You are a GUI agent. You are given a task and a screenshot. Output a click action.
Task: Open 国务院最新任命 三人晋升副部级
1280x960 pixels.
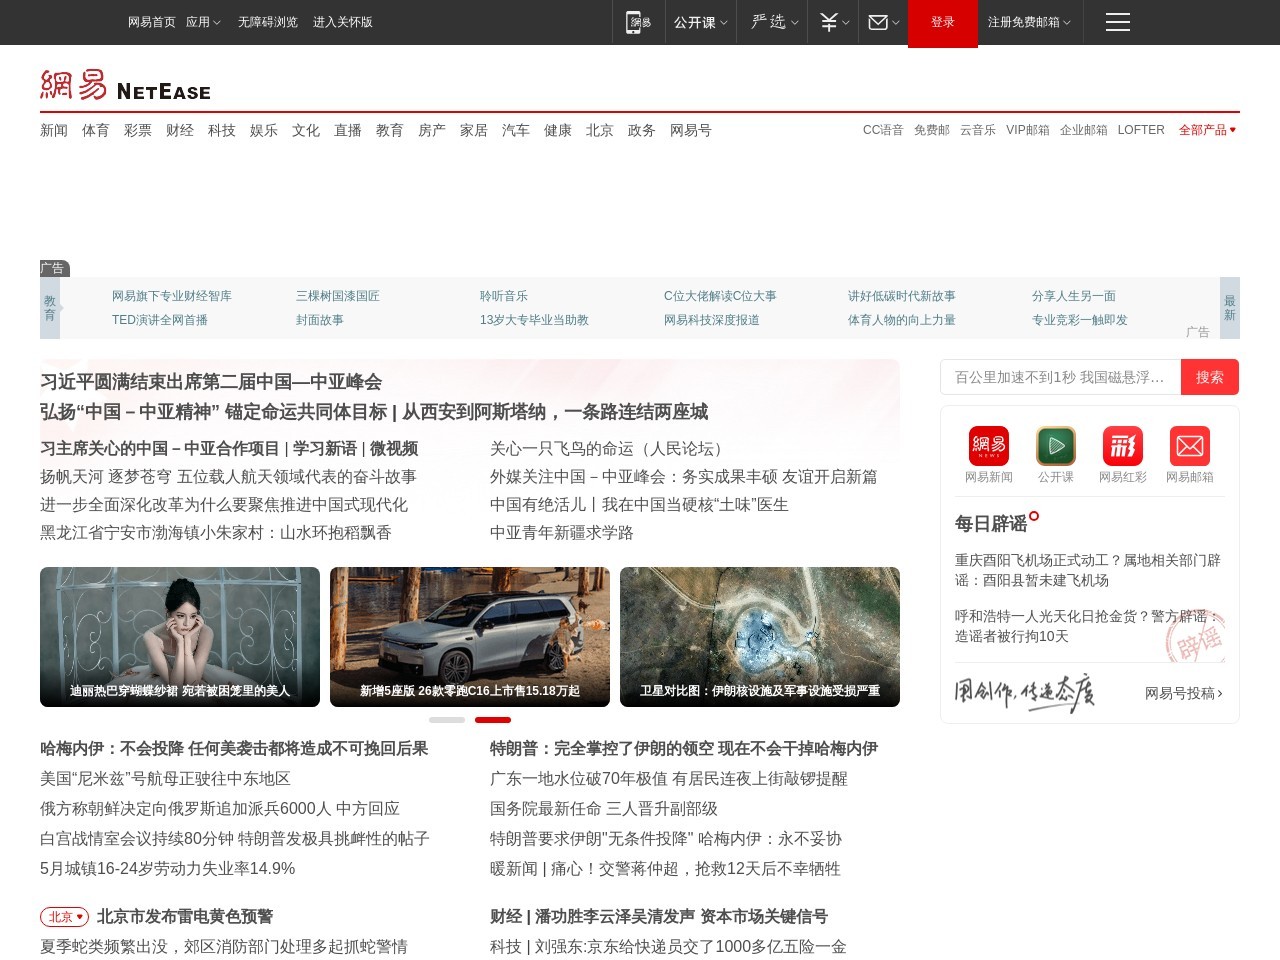[x=604, y=809]
